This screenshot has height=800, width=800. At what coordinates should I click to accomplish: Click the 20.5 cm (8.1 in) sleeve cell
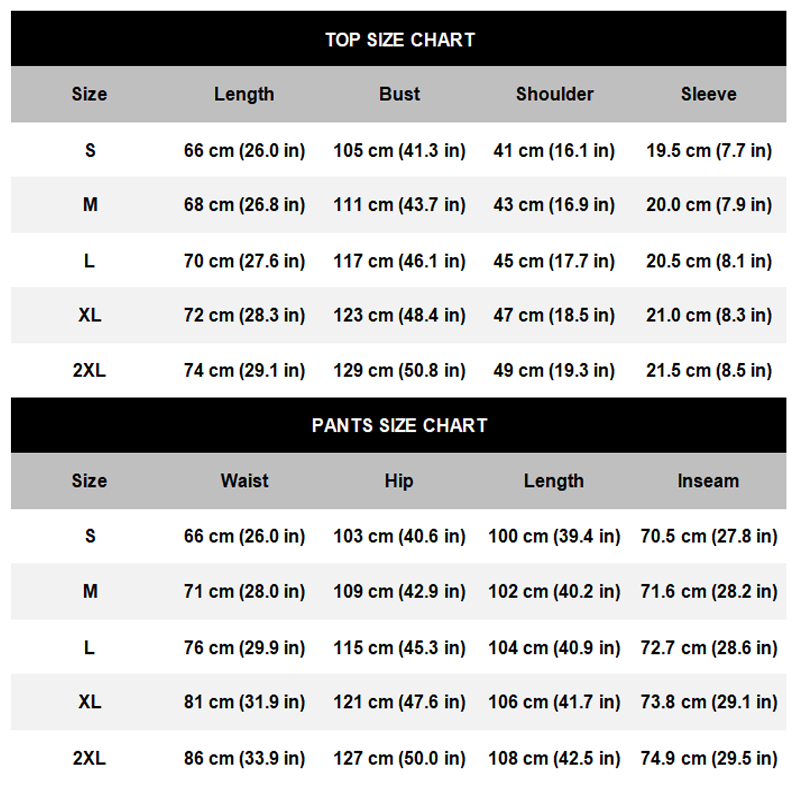coord(708,260)
